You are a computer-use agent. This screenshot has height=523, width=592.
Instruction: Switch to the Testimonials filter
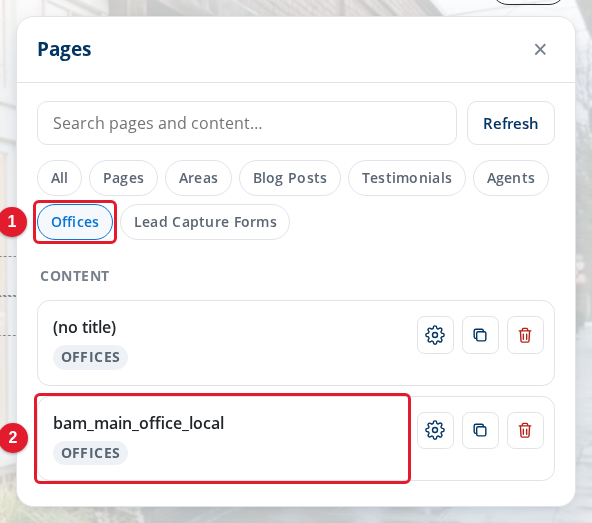click(407, 178)
